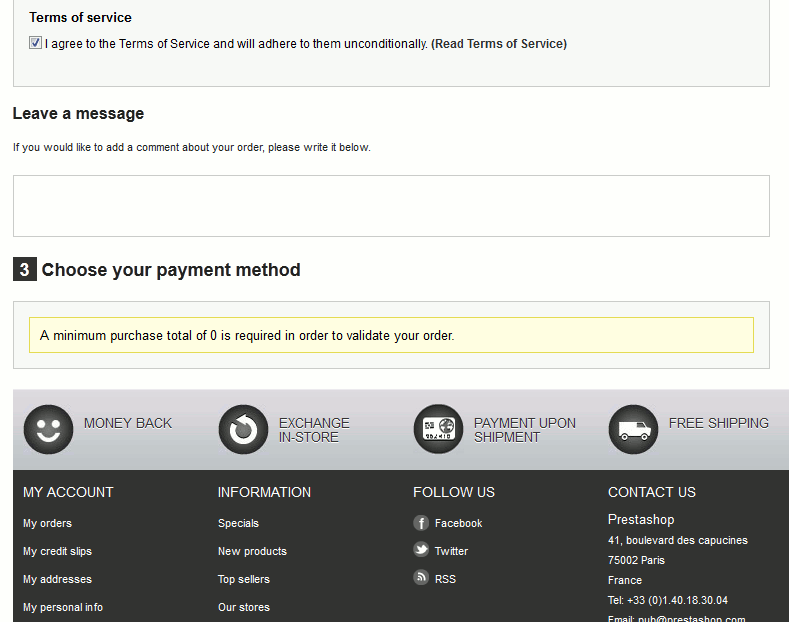Viewport: 789px width, 622px height.
Task: Go to My credit slips
Action: (x=57, y=551)
